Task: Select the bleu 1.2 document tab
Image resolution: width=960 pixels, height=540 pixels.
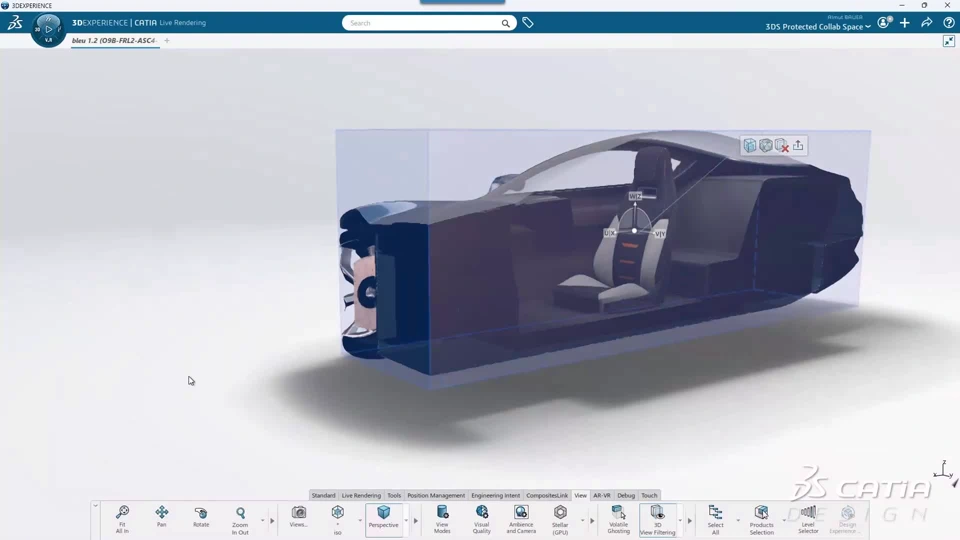Action: click(114, 40)
